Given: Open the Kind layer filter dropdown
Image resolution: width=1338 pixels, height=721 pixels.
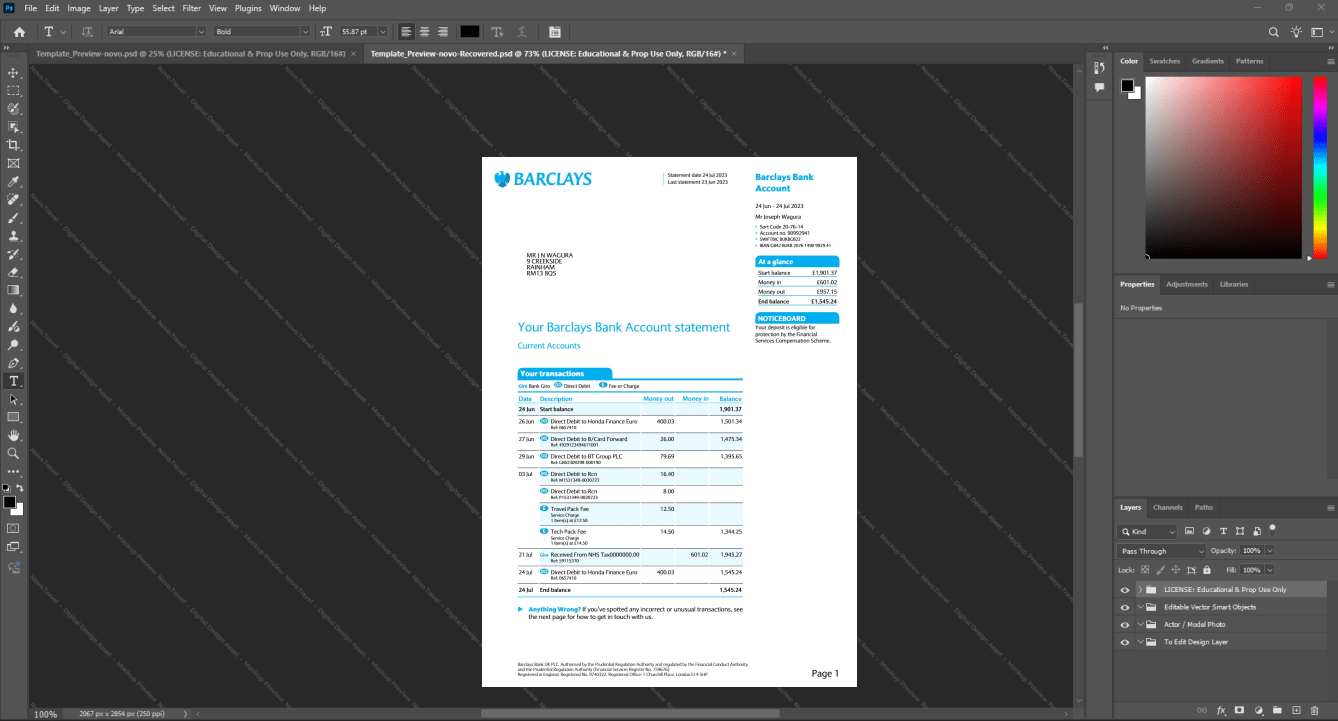Looking at the screenshot, I should coord(1148,531).
